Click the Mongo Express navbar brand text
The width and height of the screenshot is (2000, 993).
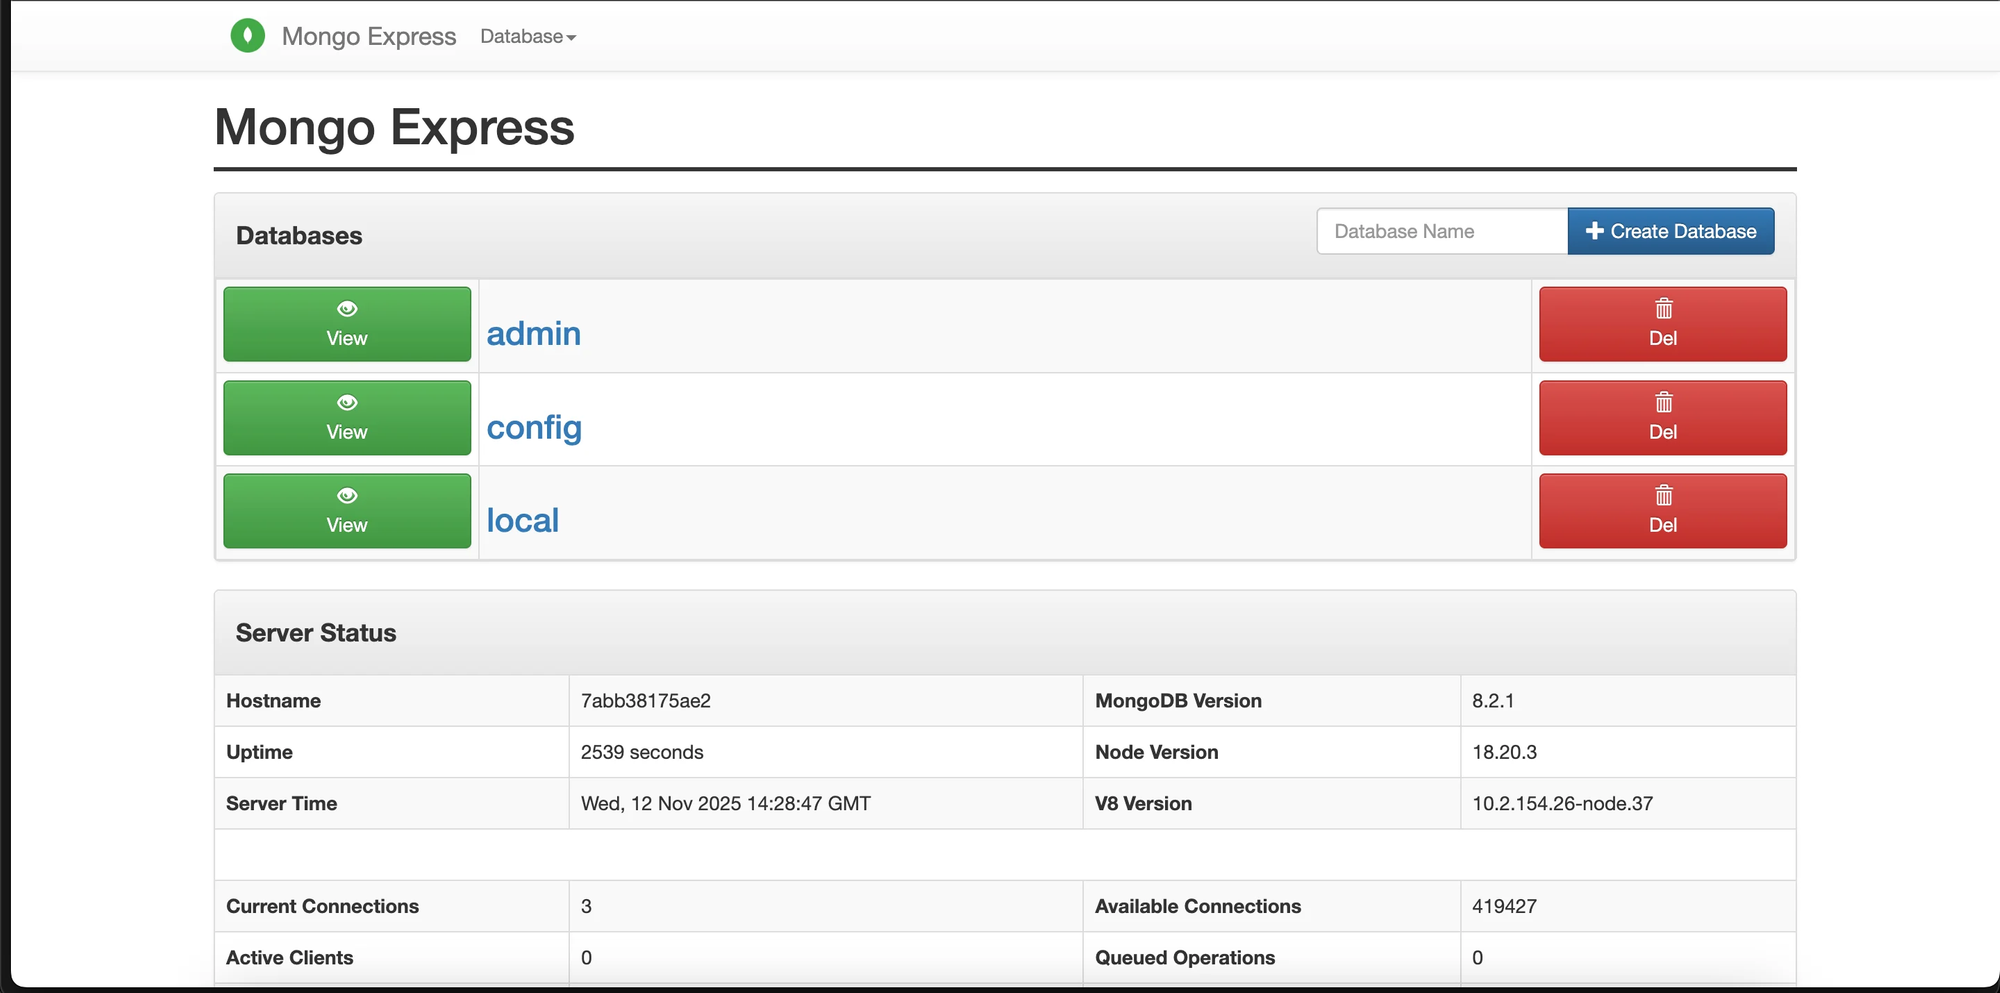point(368,37)
